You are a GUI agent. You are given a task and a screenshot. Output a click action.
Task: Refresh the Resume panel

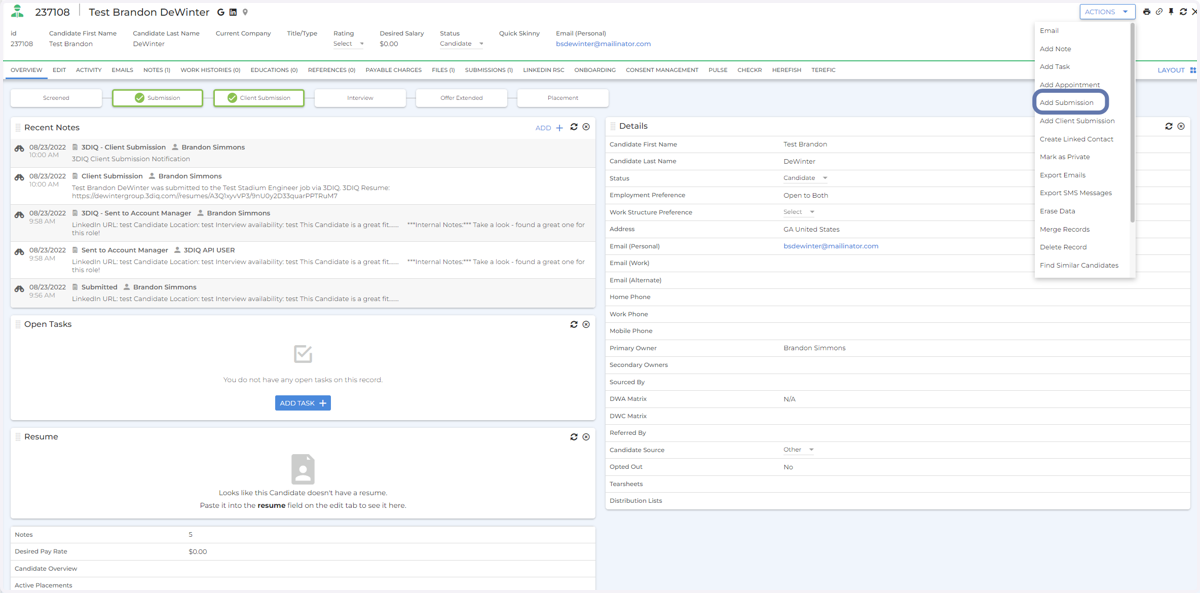pos(574,437)
